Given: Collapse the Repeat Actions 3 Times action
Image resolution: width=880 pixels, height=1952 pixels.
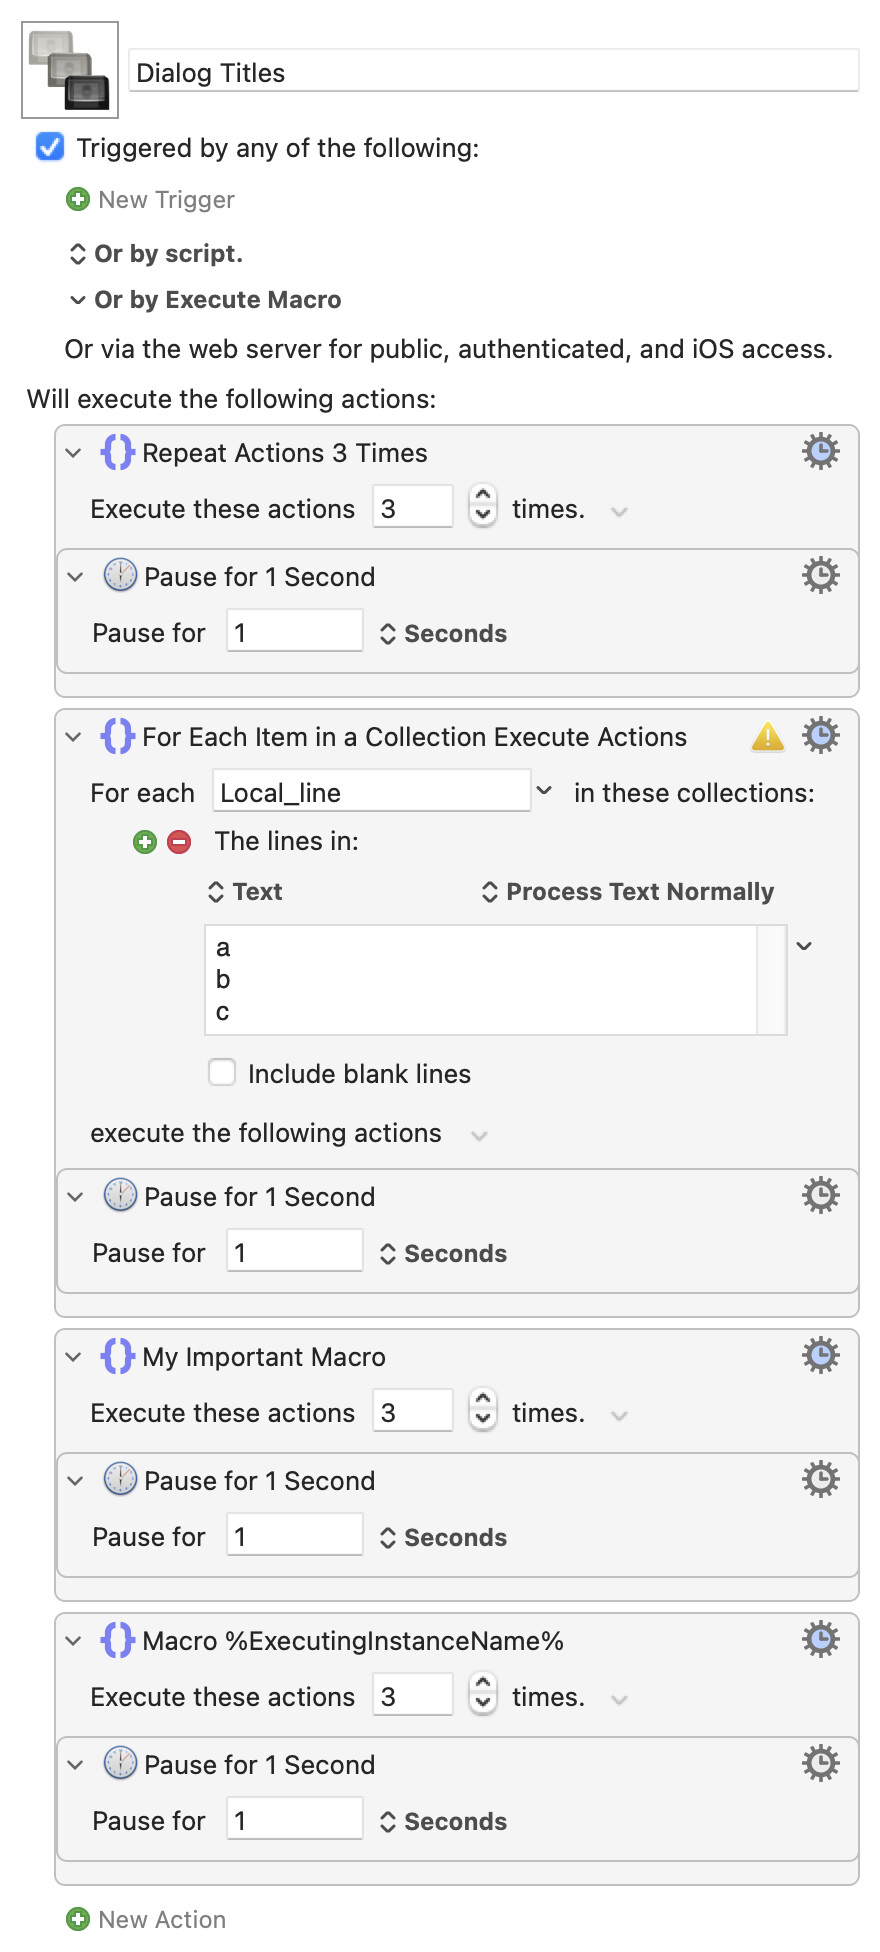Looking at the screenshot, I should 73,453.
